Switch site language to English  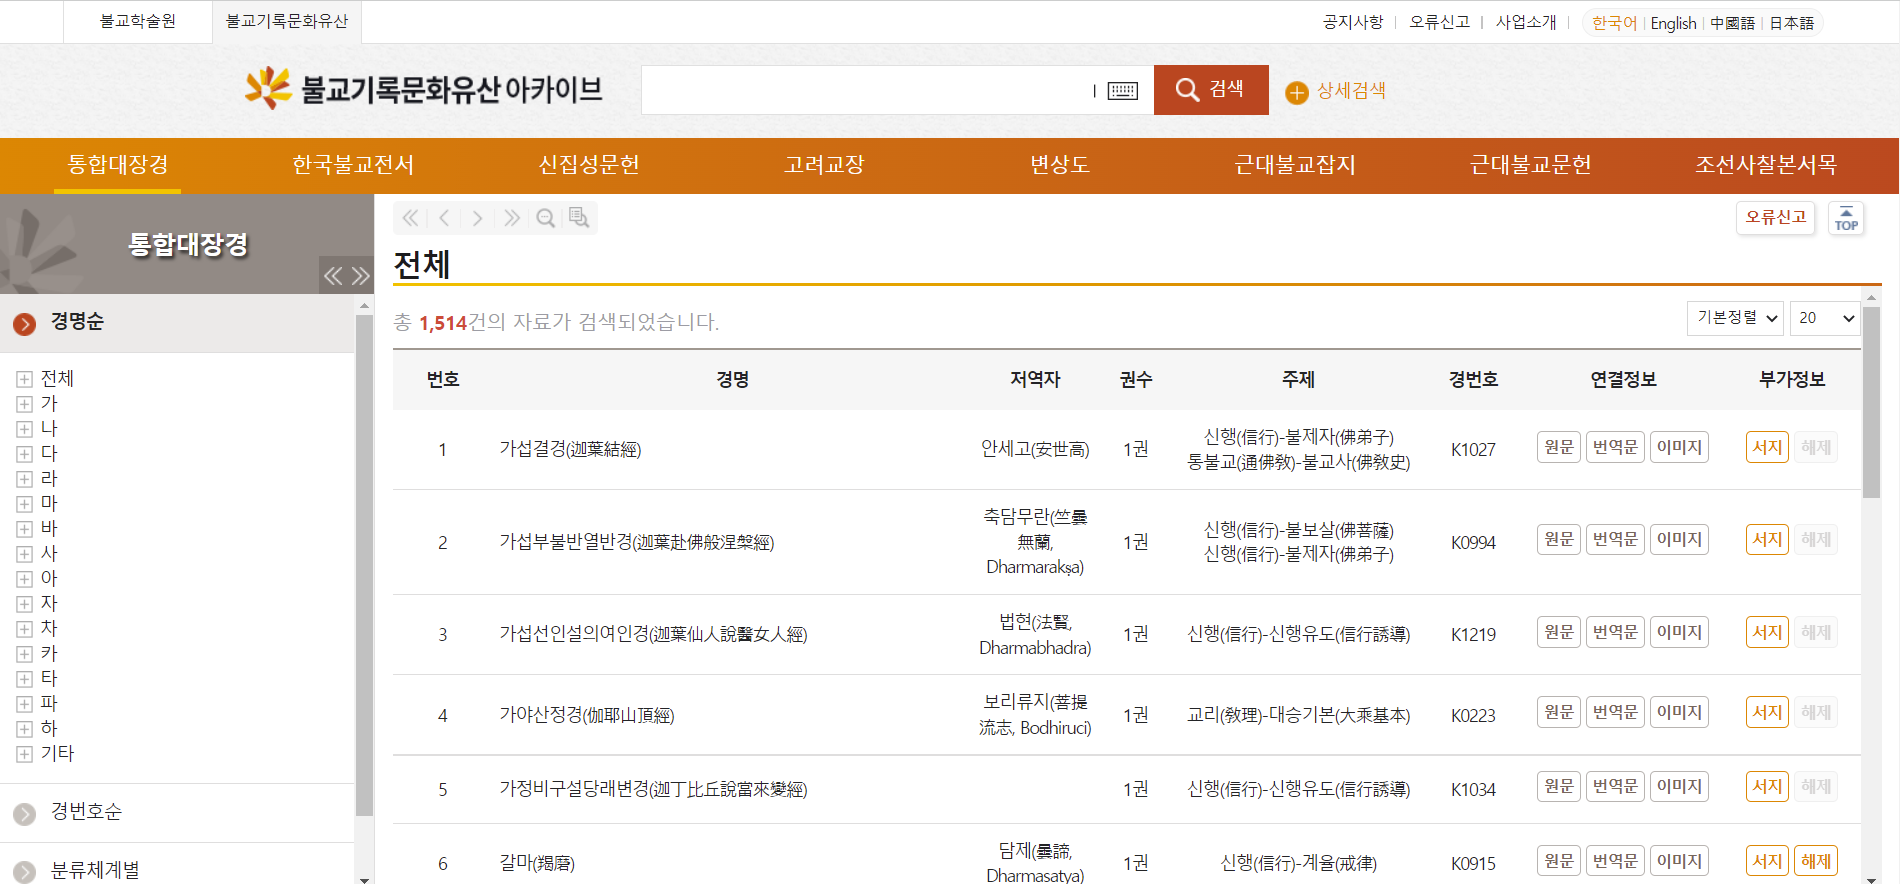[x=1673, y=23]
